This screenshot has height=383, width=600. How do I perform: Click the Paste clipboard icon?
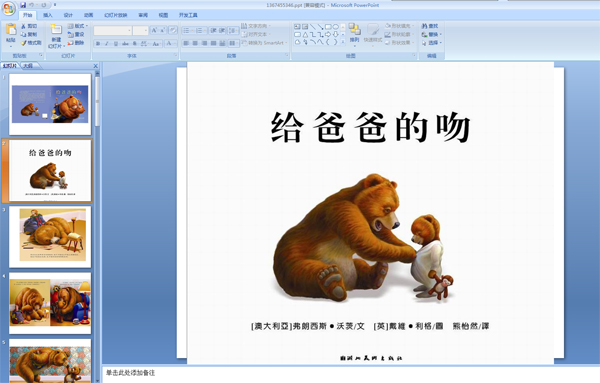[11, 29]
